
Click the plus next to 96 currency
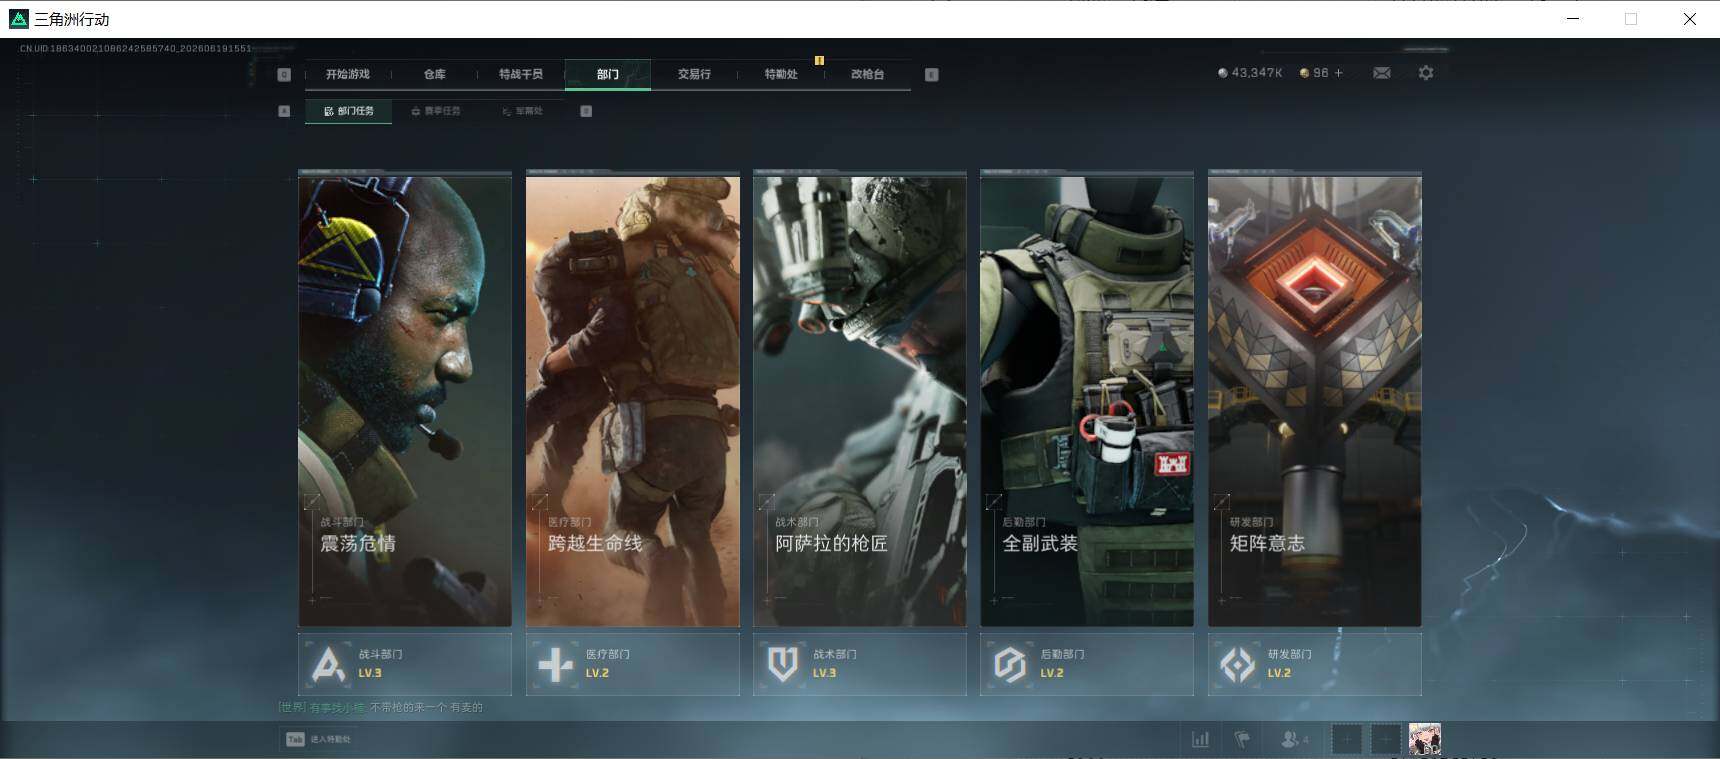[x=1339, y=73]
